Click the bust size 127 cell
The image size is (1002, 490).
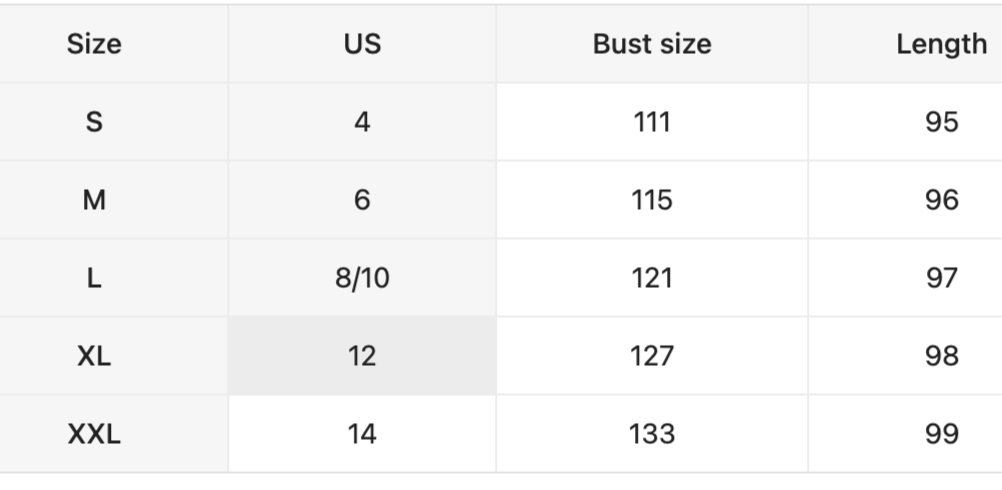click(652, 356)
